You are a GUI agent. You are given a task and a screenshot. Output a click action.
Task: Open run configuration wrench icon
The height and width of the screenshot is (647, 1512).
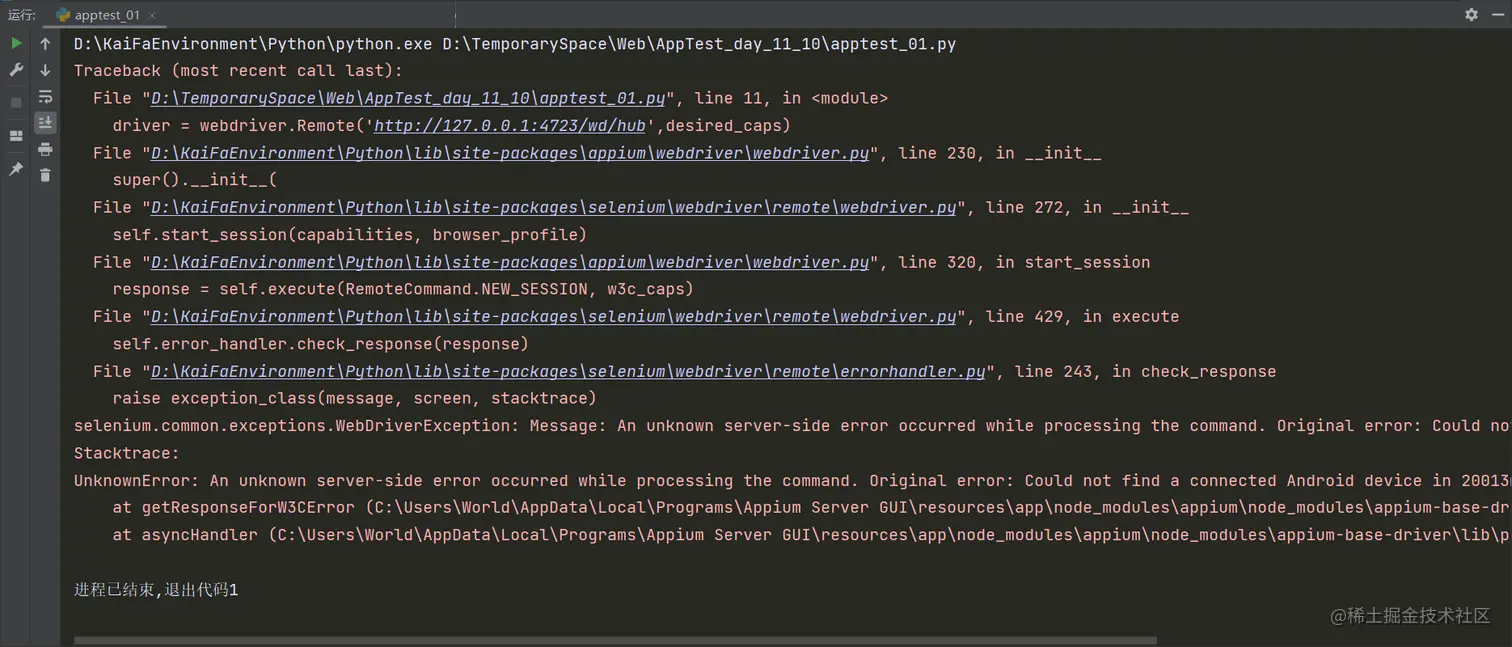pos(16,70)
